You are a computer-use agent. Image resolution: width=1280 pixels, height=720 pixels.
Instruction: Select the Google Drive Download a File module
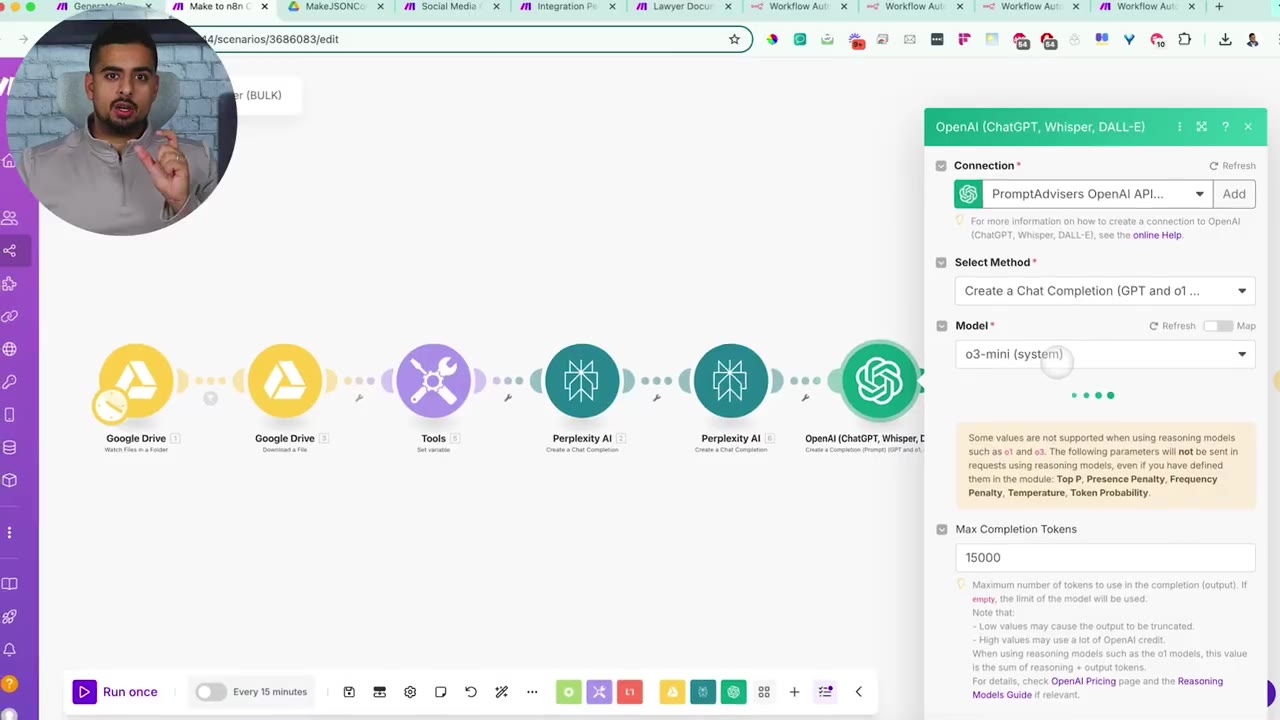pos(285,380)
